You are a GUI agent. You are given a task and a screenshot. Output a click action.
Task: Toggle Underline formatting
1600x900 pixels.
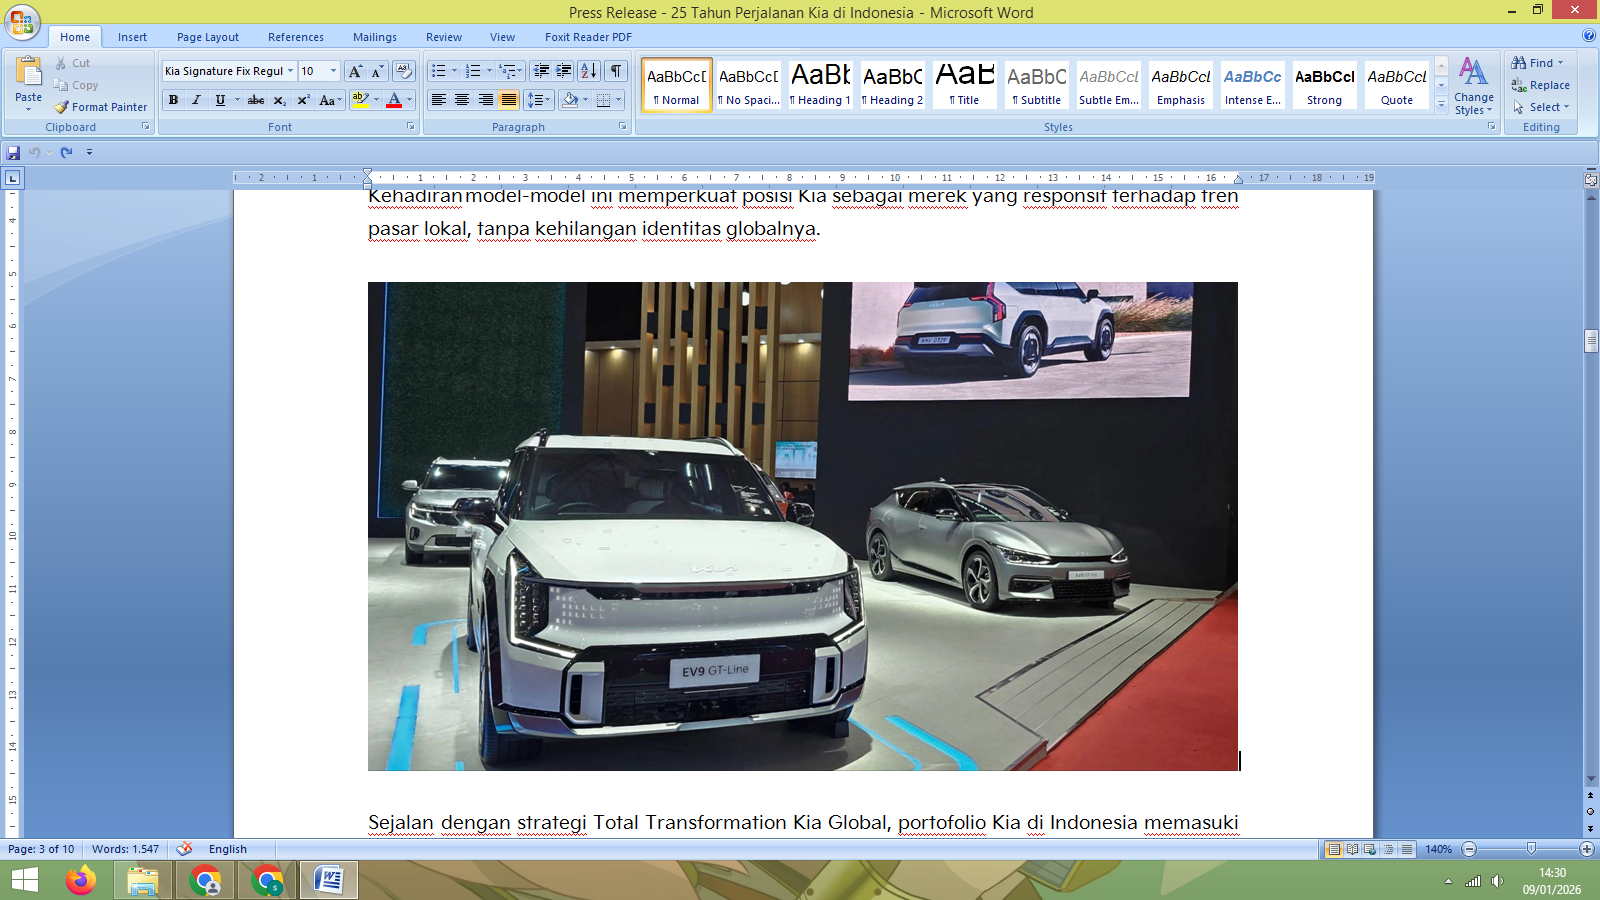point(220,100)
